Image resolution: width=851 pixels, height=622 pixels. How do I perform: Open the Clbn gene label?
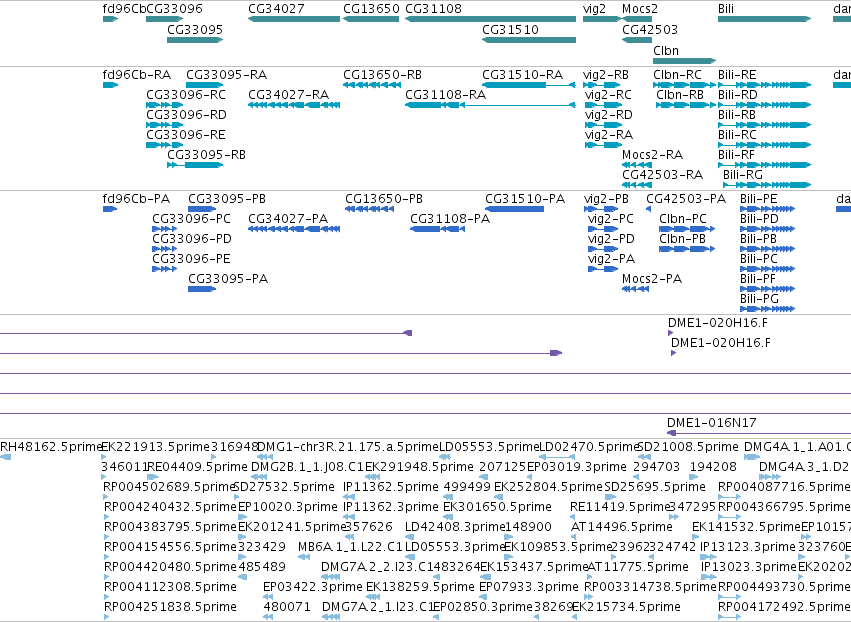pyautogui.click(x=666, y=51)
